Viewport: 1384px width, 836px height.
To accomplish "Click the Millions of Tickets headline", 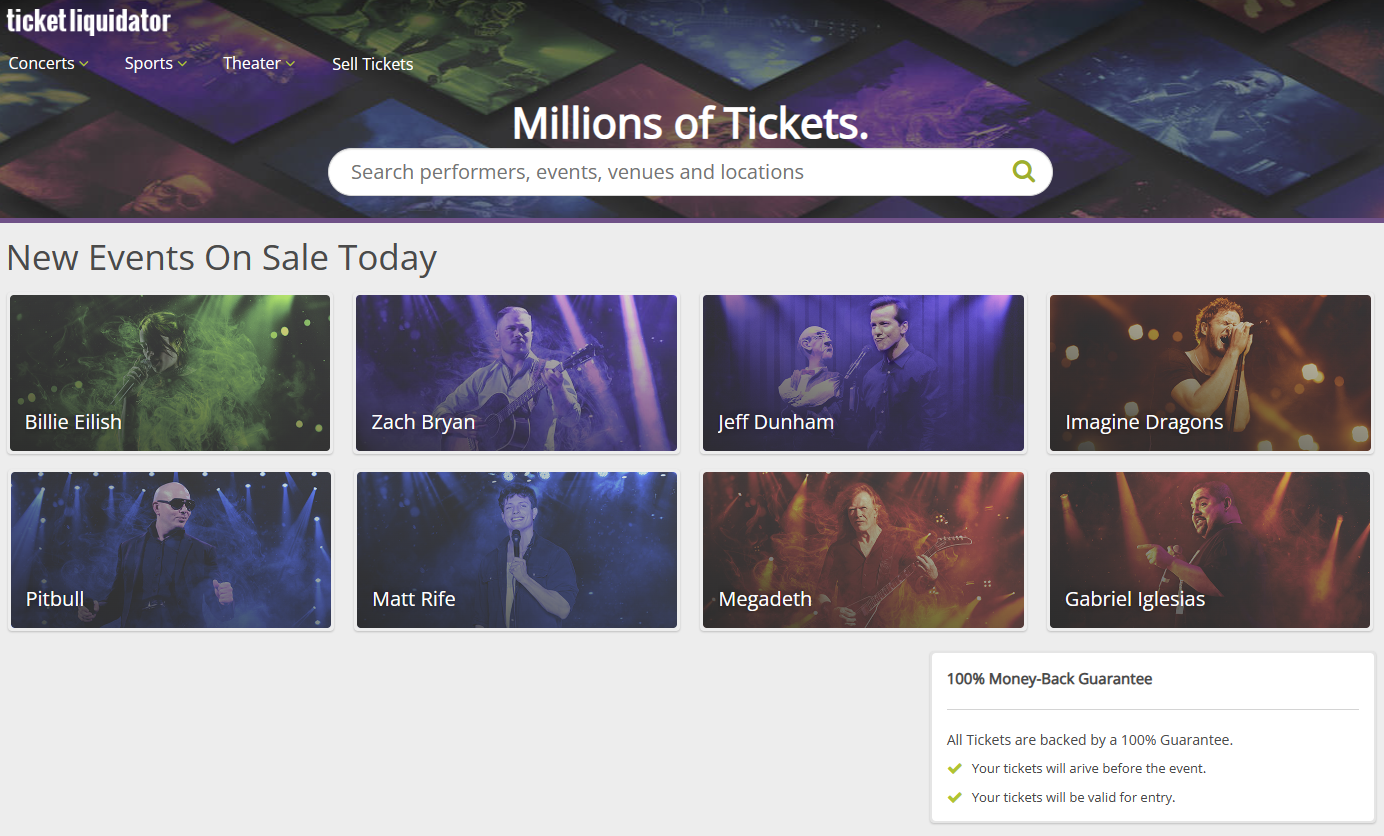I will pos(690,123).
